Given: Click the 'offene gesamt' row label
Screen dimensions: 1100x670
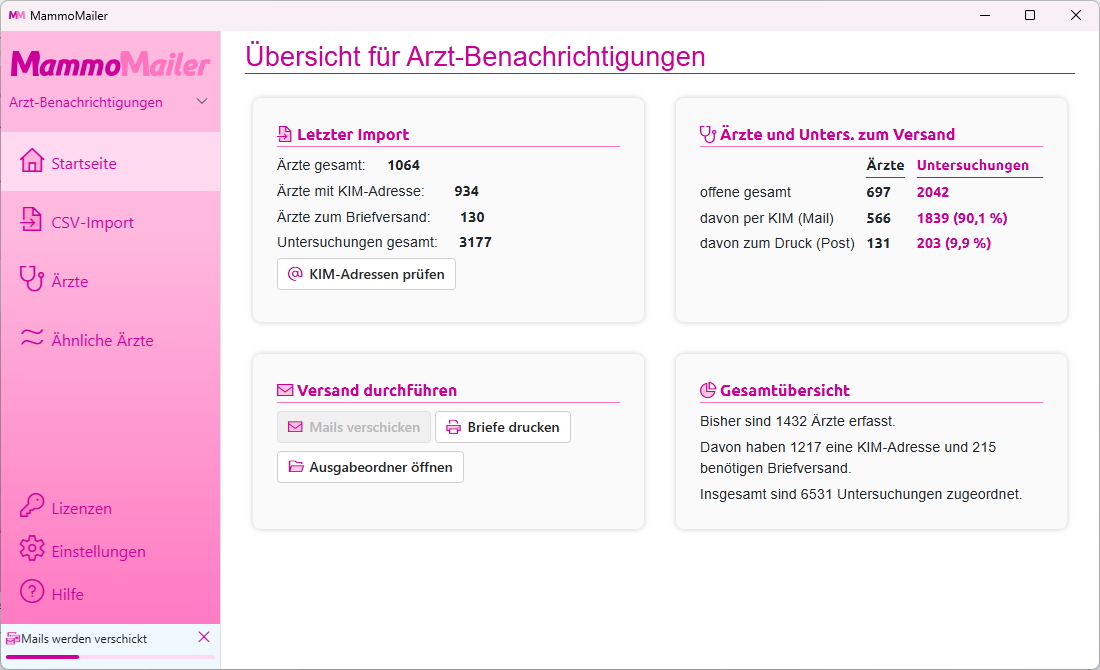Looking at the screenshot, I should [x=745, y=192].
